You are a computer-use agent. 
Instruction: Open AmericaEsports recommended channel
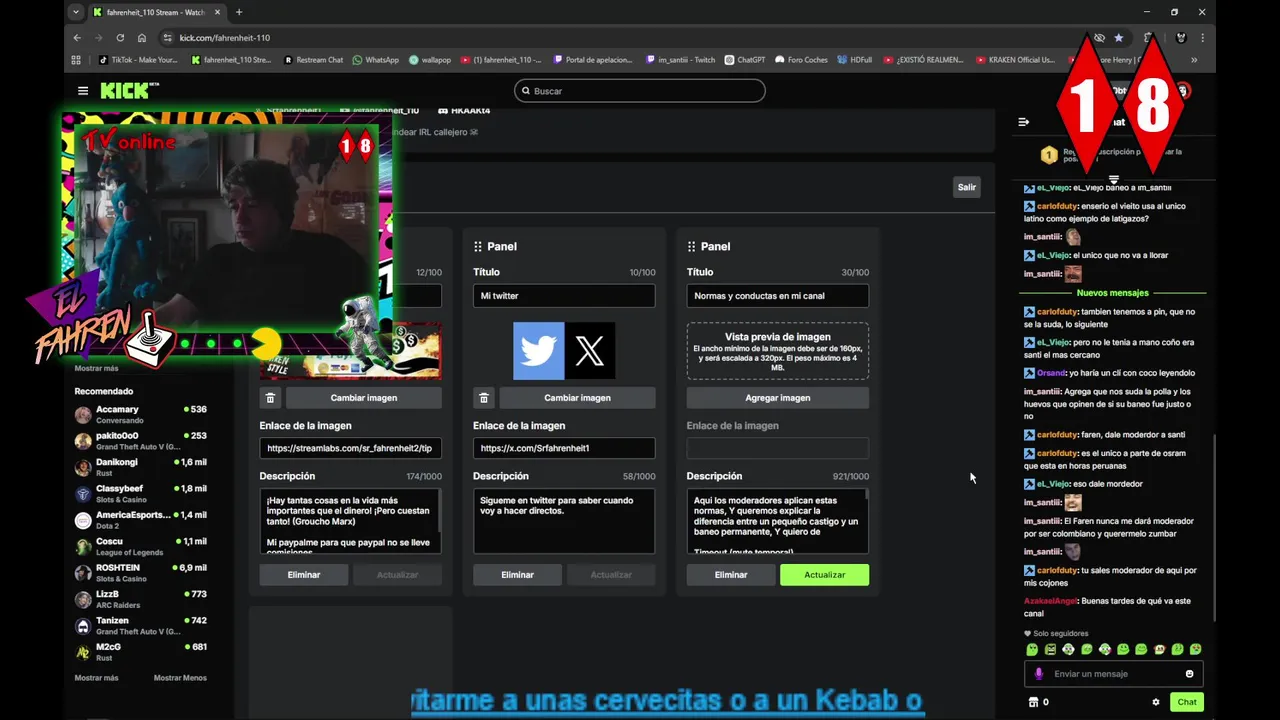coord(141,520)
